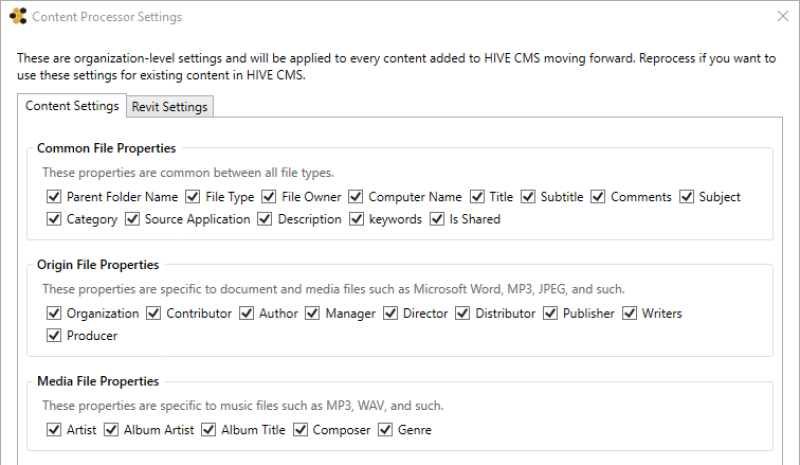Disable the File Owner checkbox
Viewport: 800px width, 465px height.
click(x=269, y=197)
